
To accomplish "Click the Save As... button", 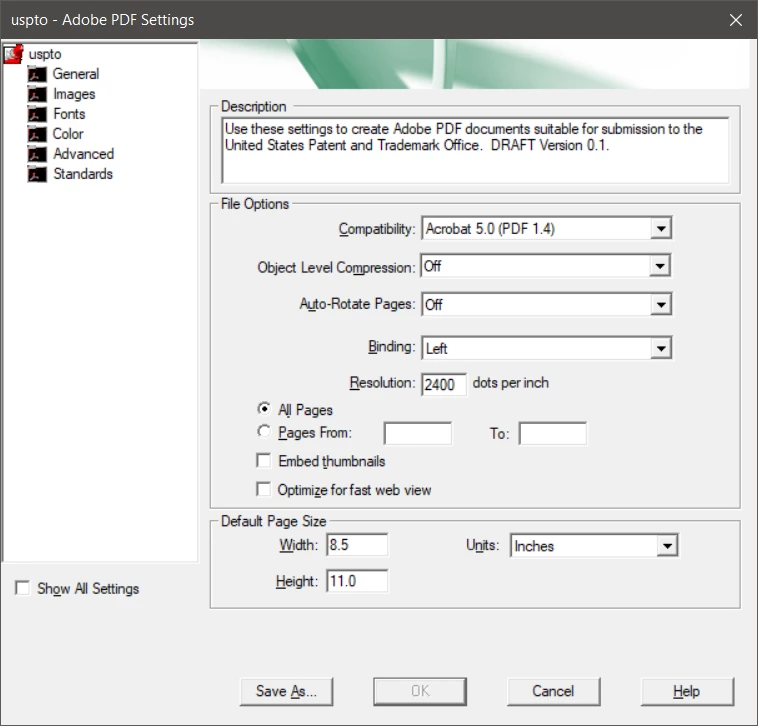I will click(286, 692).
